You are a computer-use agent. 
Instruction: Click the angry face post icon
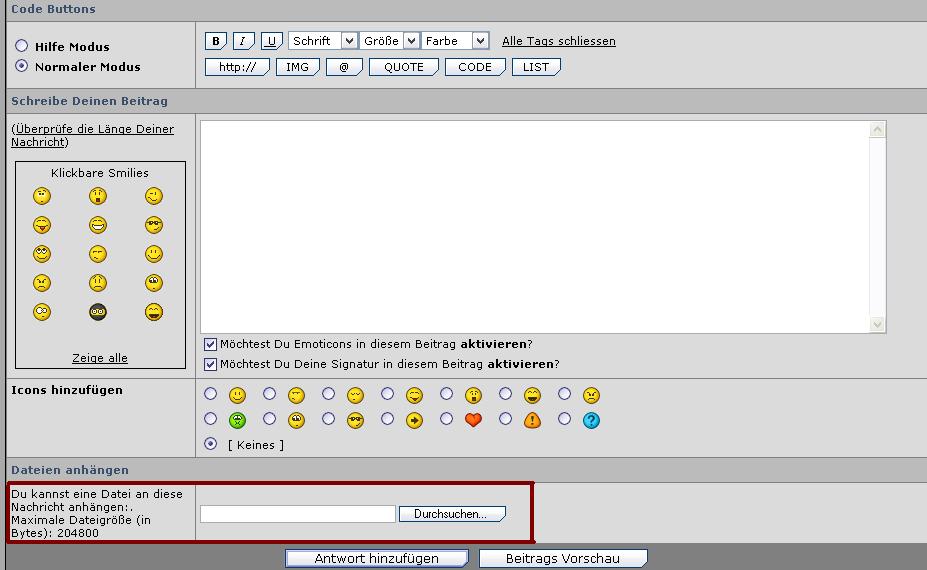pos(591,395)
